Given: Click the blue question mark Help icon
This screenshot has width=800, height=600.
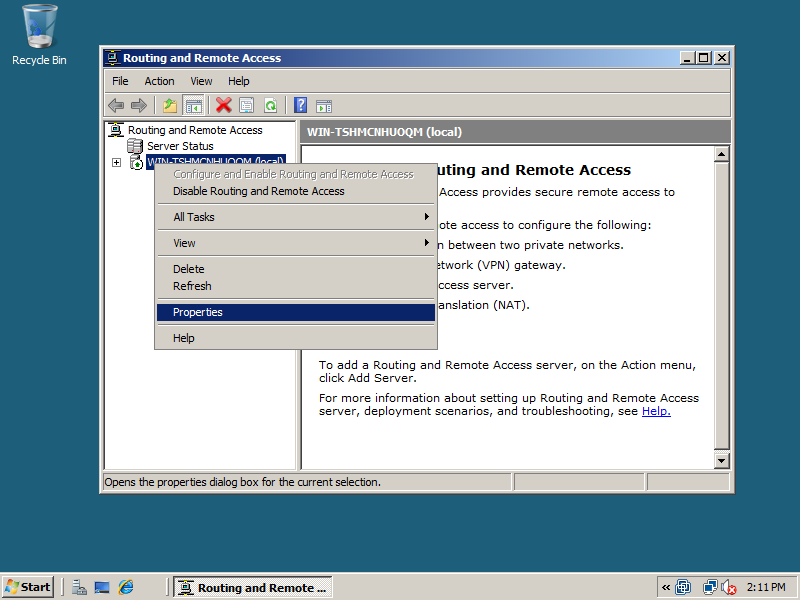Looking at the screenshot, I should coord(301,106).
